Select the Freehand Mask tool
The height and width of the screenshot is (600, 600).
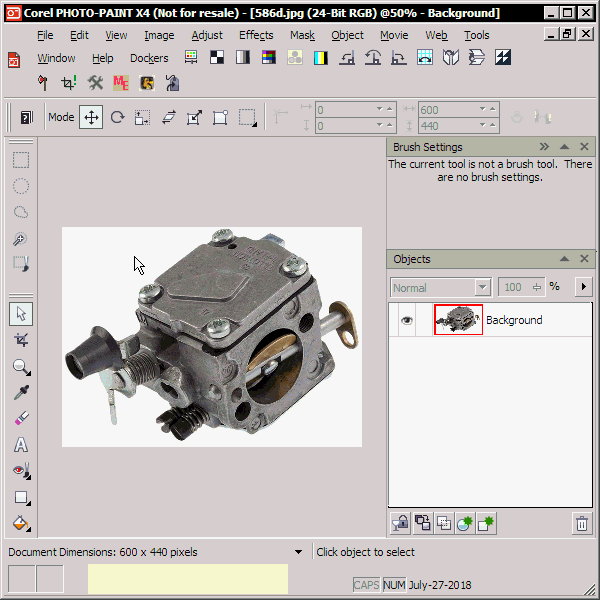click(21, 212)
